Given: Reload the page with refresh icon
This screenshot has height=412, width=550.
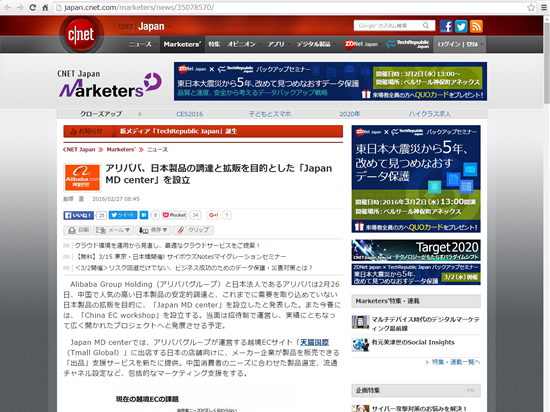Looking at the screenshot, I should click(32, 7).
